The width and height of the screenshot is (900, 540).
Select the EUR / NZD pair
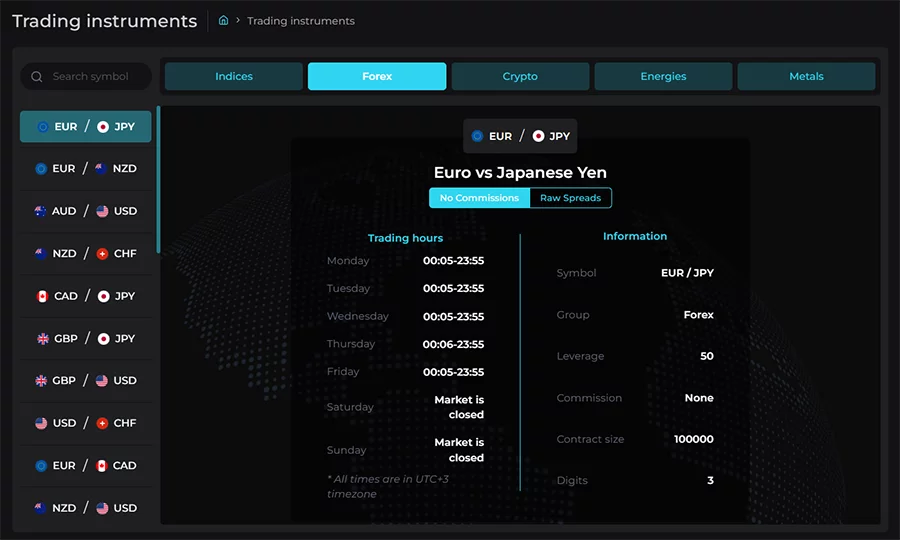(86, 169)
